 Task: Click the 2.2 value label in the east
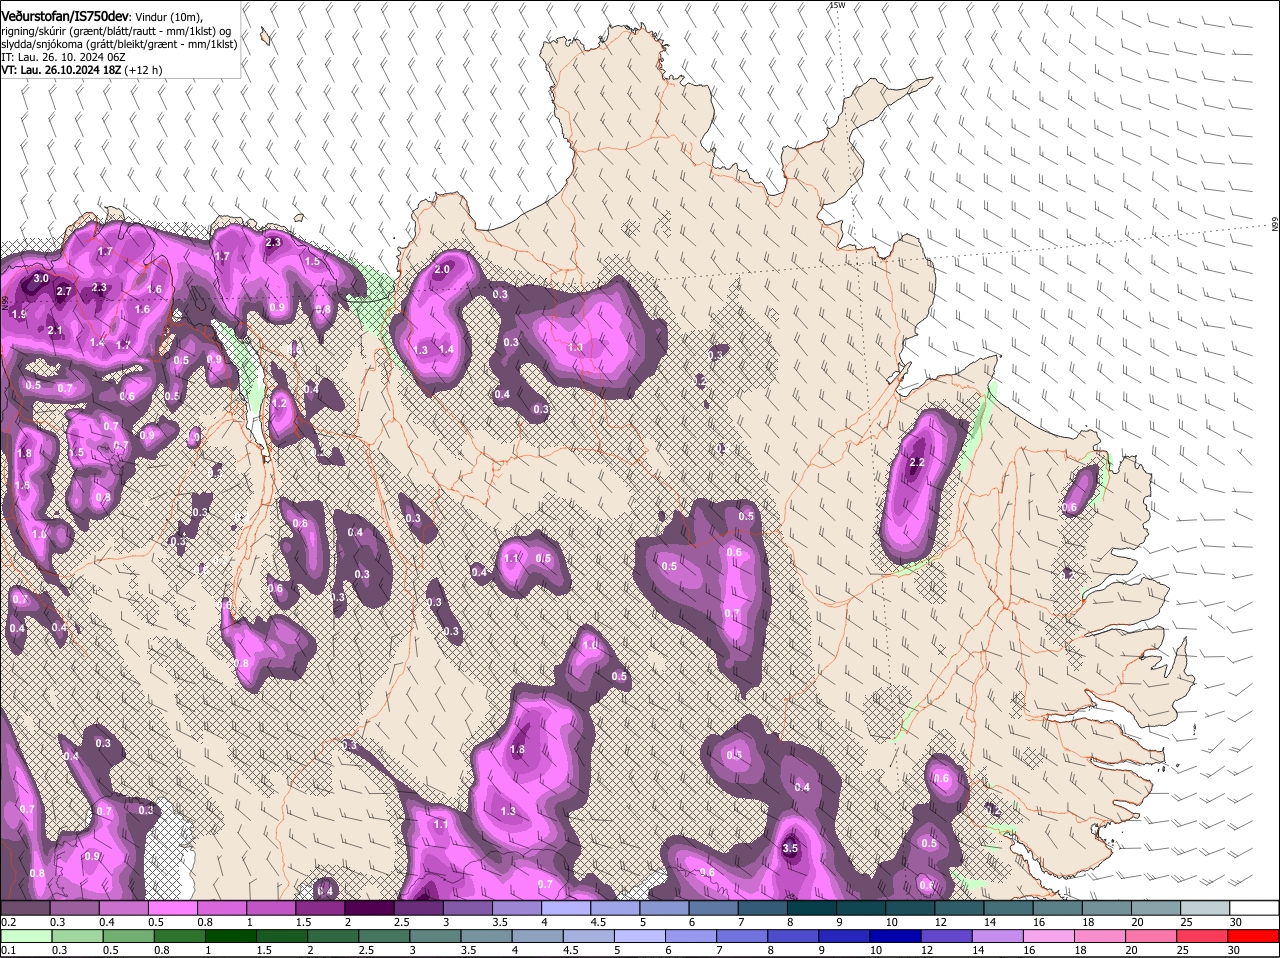918,462
